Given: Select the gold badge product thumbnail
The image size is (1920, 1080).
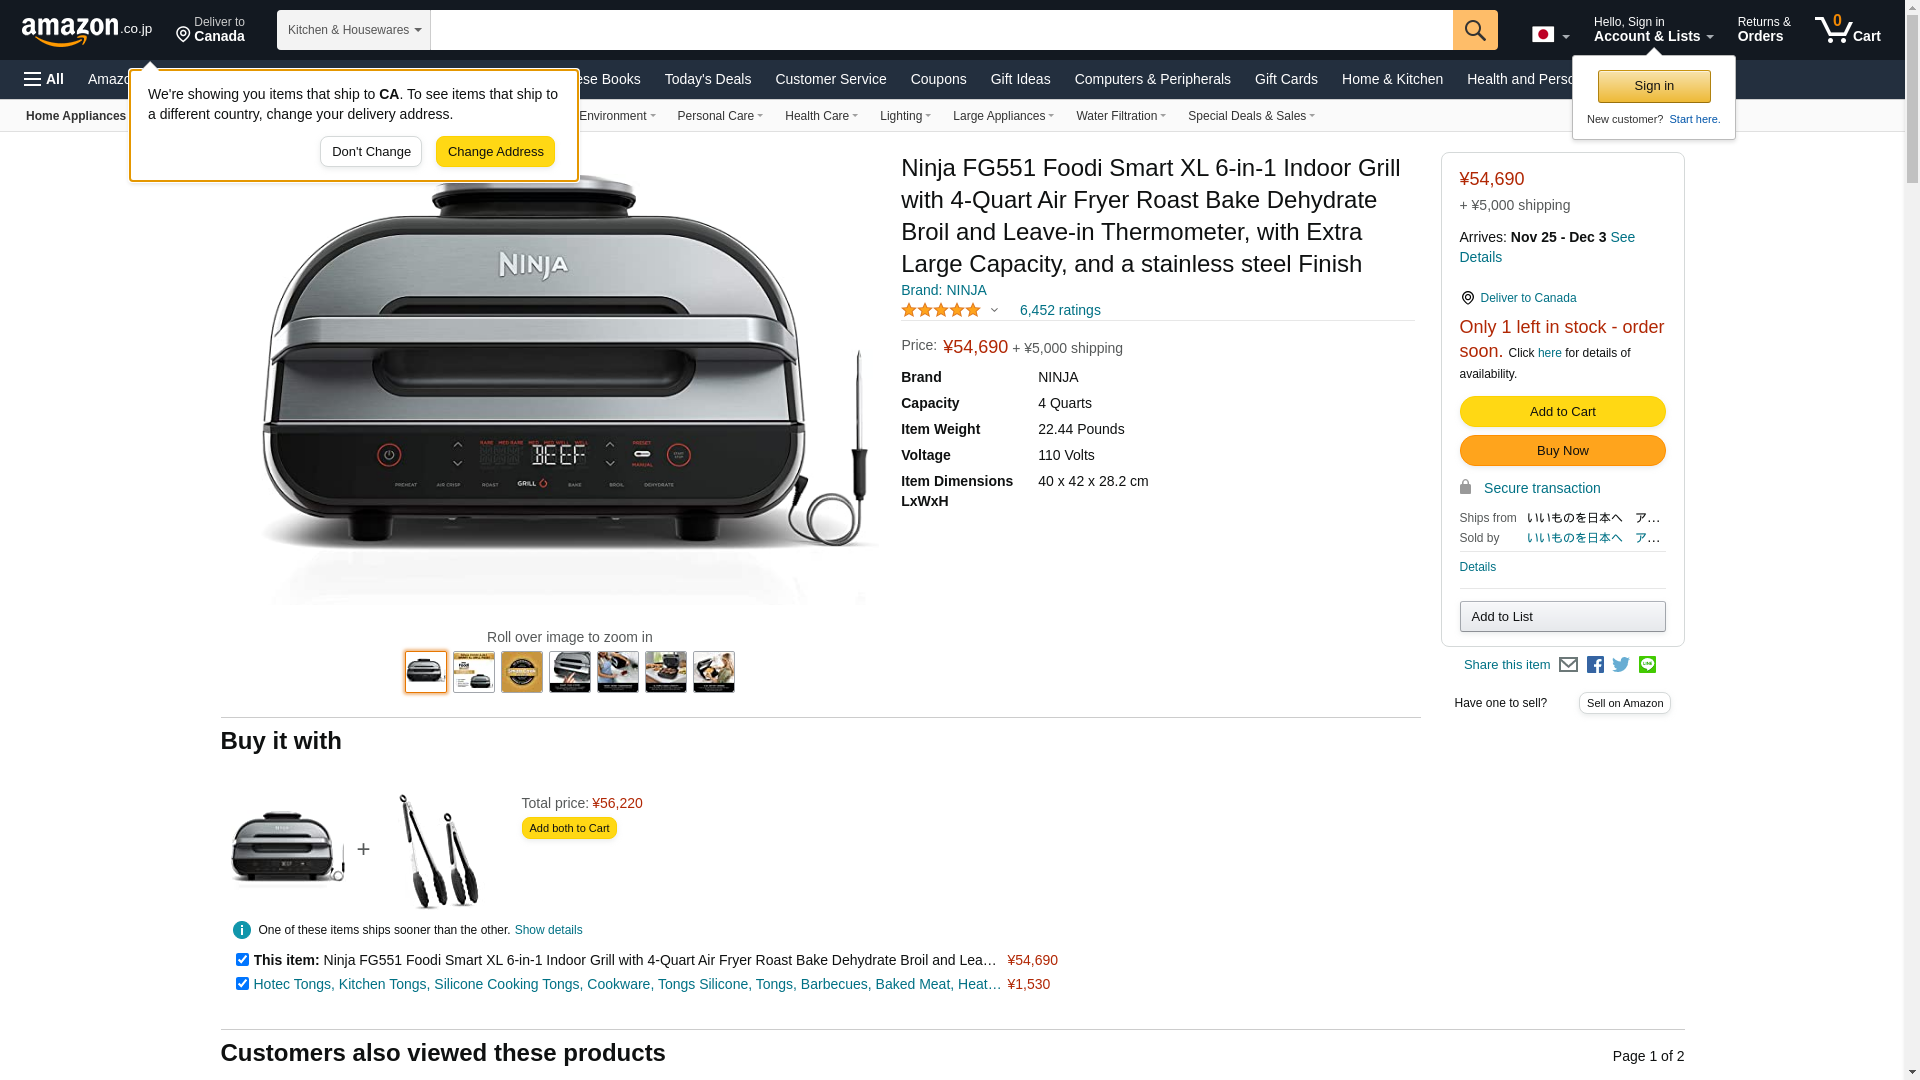Looking at the screenshot, I should pyautogui.click(x=522, y=672).
